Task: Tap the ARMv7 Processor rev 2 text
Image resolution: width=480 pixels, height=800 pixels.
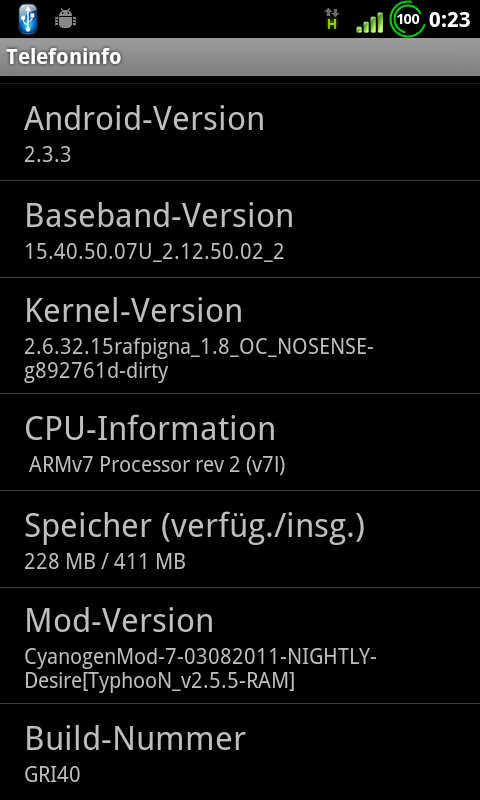Action: pos(157,465)
